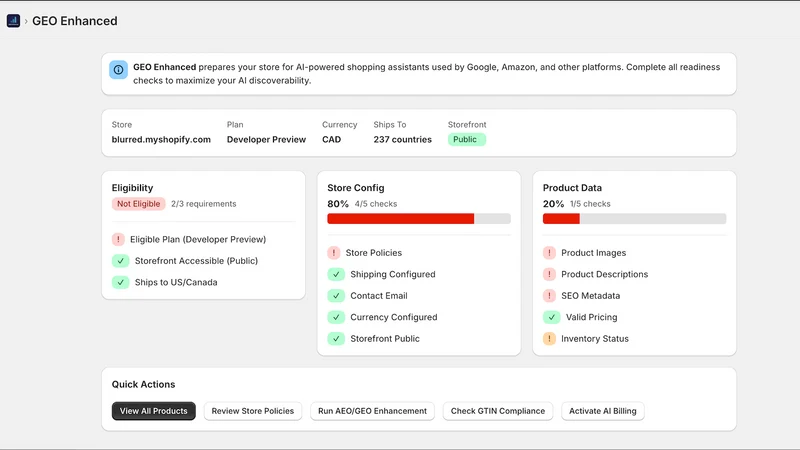Click the Product Data 20% progress bar

pyautogui.click(x=634, y=218)
